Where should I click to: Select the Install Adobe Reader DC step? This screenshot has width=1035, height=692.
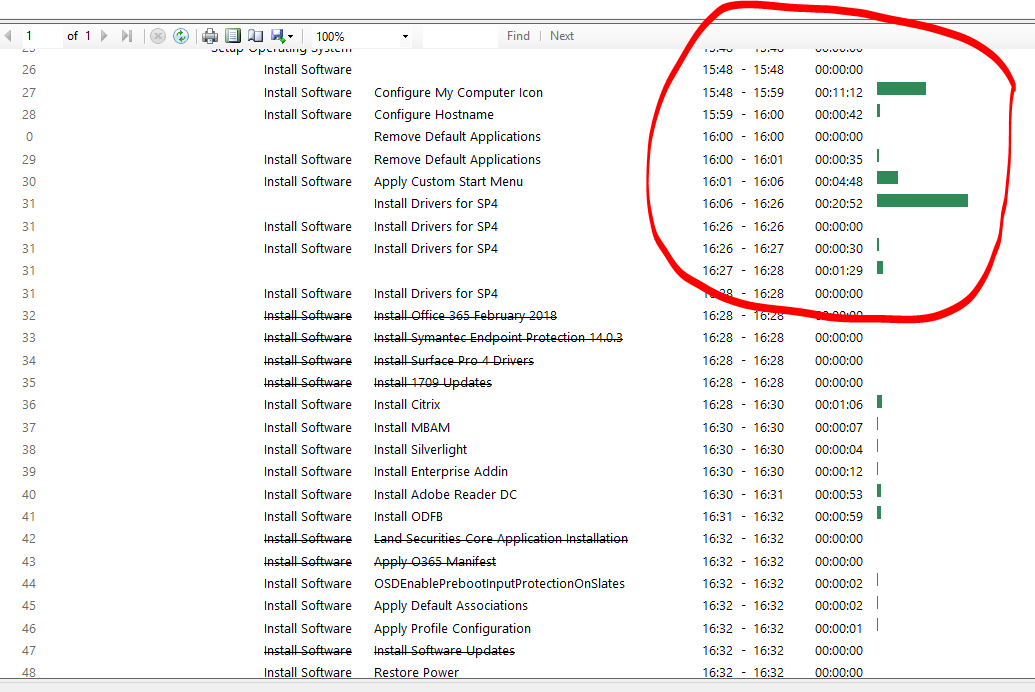tap(445, 495)
